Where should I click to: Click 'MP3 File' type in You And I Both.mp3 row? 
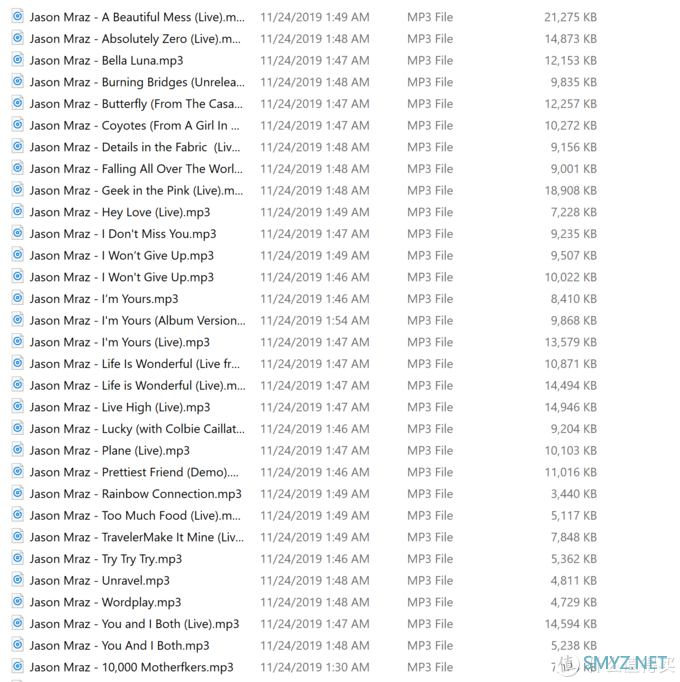coord(430,646)
